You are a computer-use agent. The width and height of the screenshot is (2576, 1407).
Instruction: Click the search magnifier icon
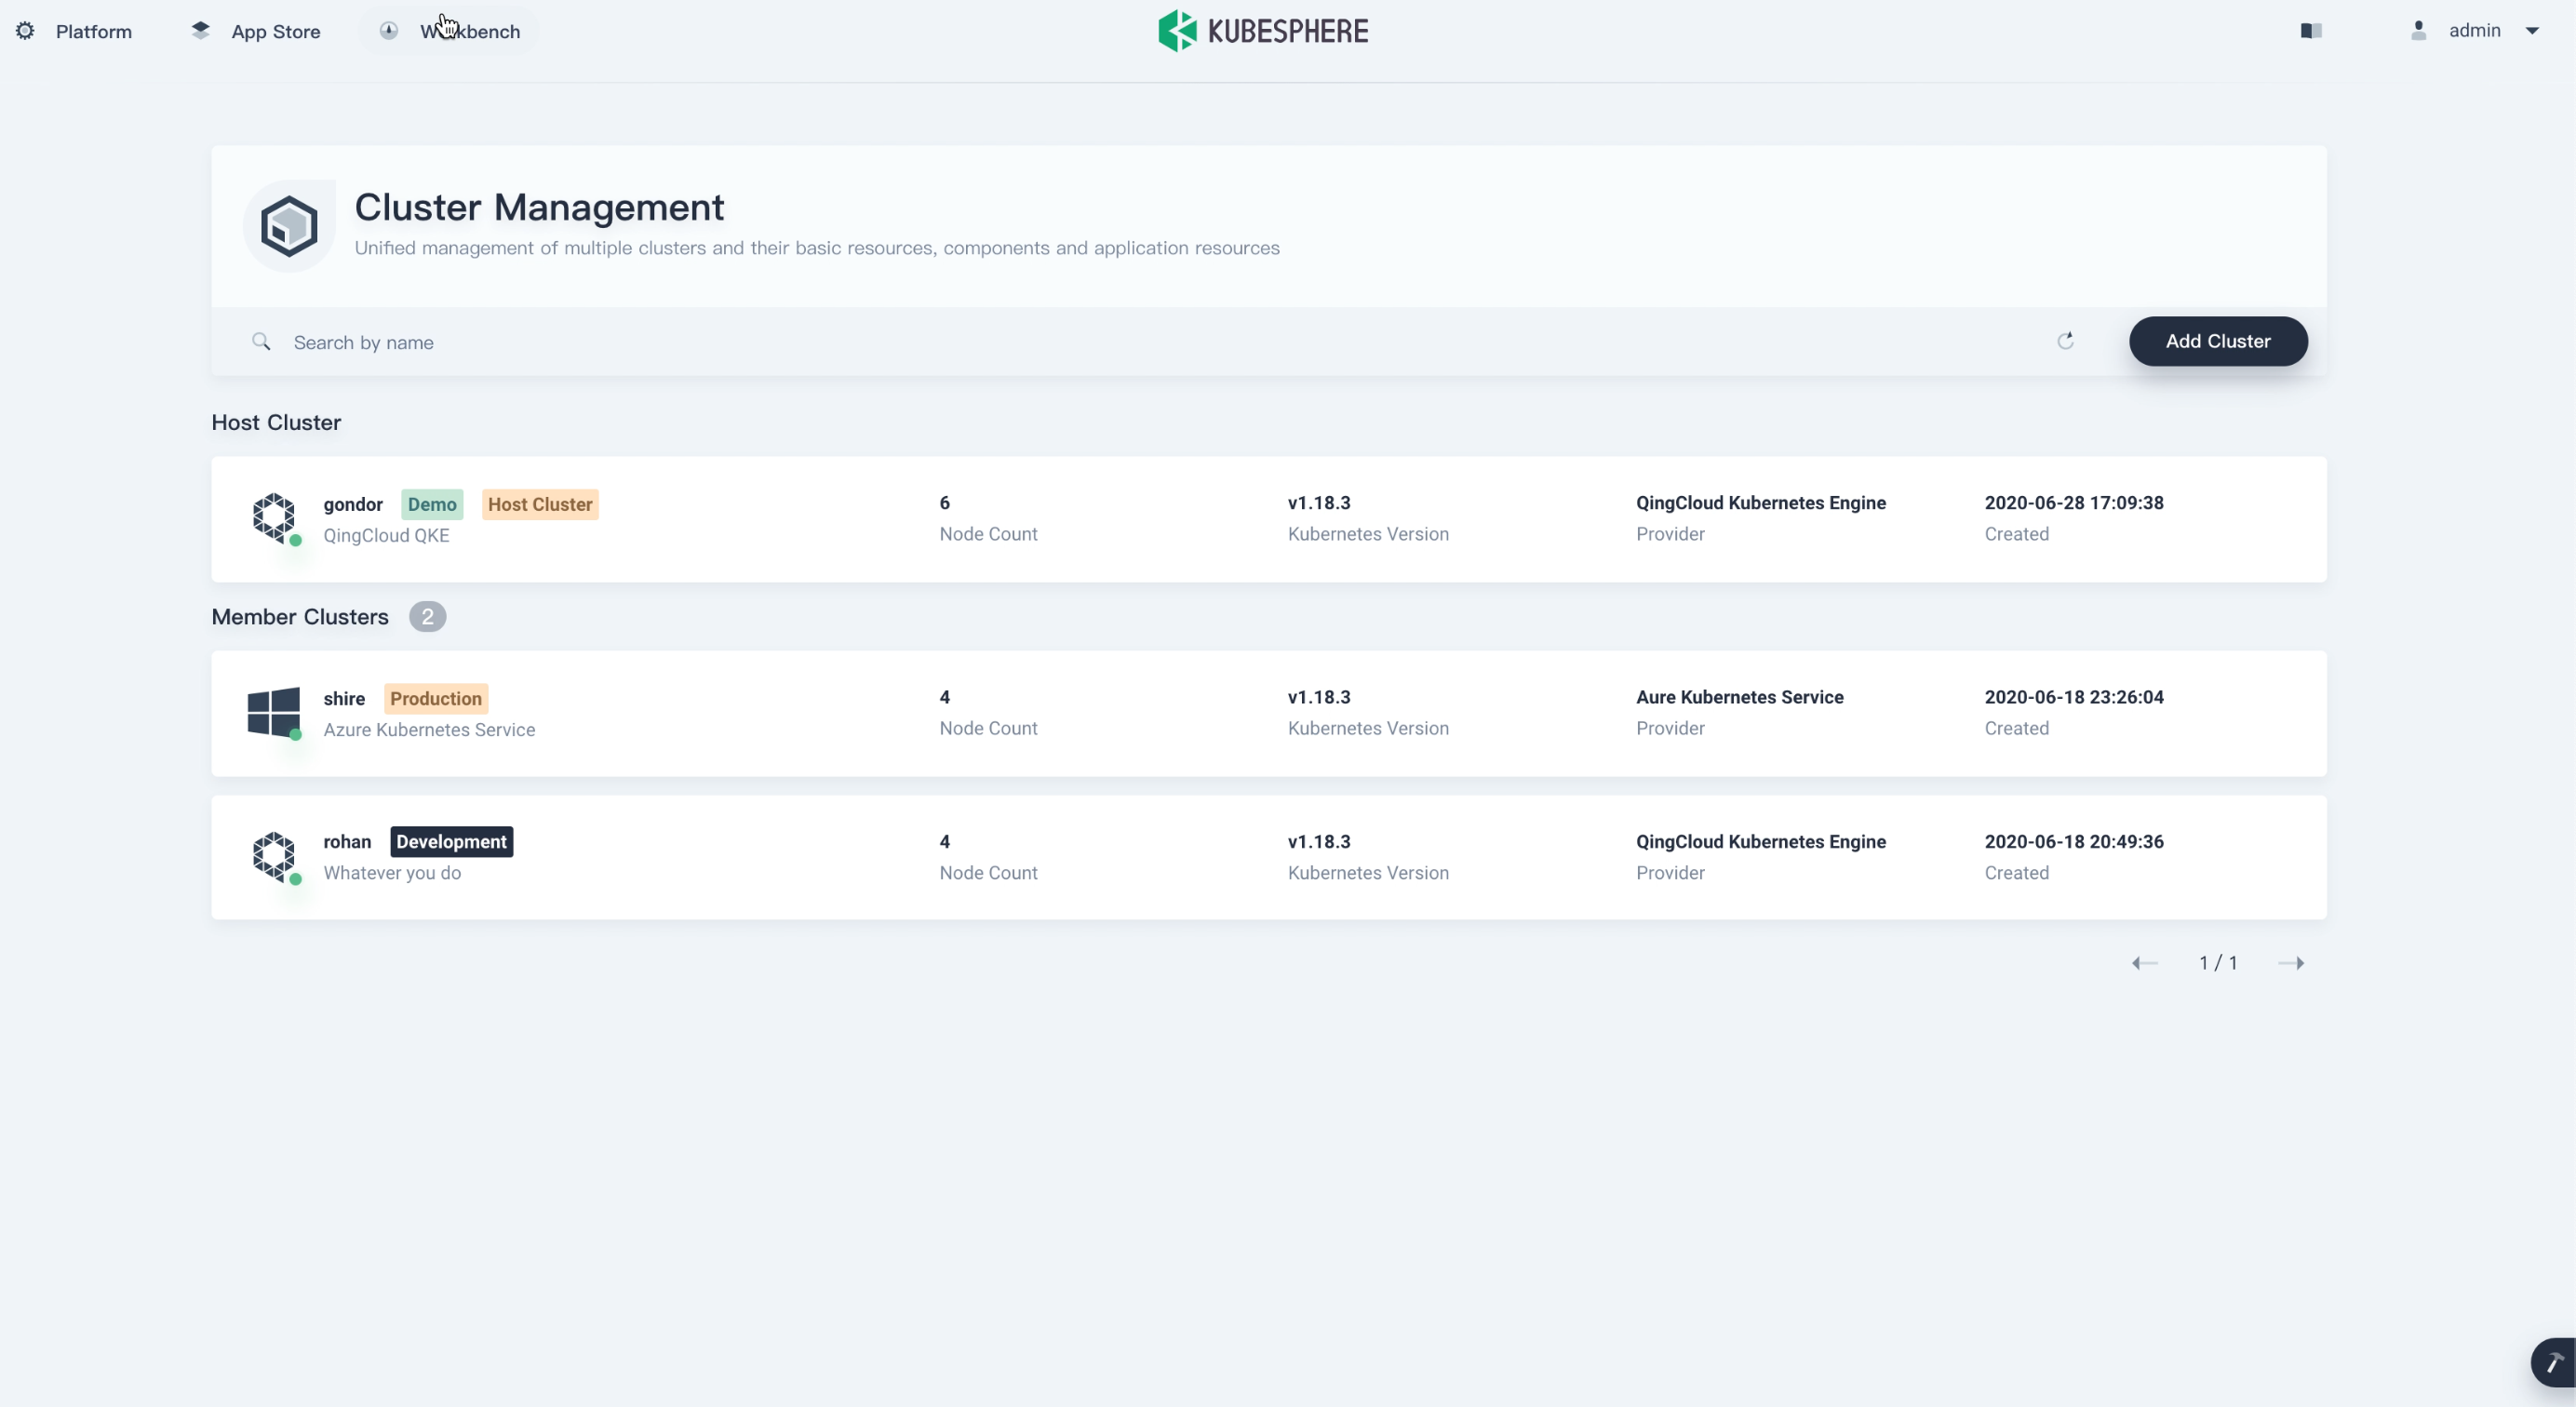[x=261, y=342]
